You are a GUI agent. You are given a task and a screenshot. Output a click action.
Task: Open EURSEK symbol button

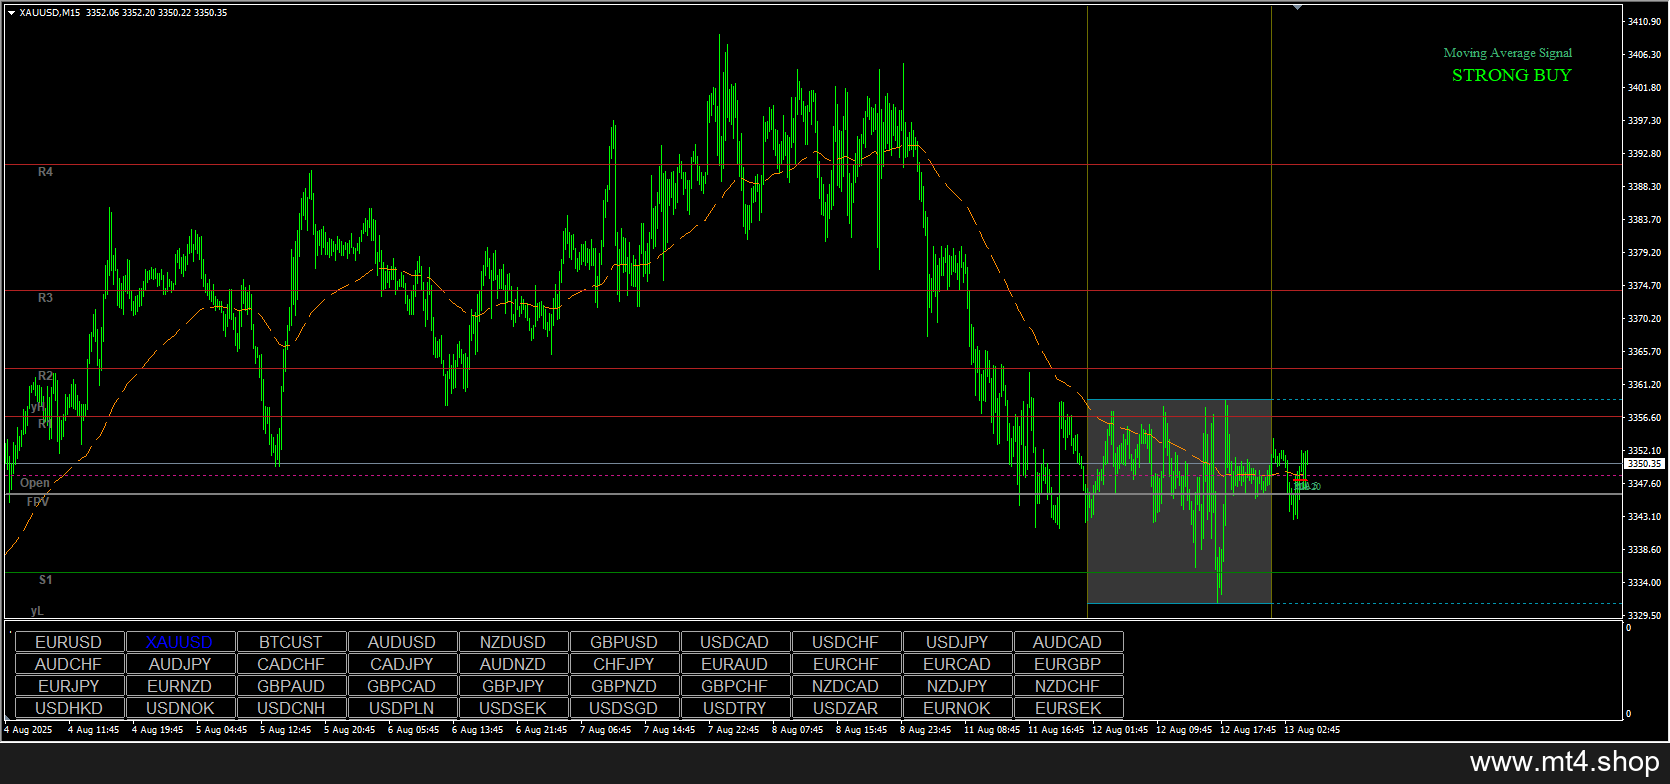point(1068,708)
